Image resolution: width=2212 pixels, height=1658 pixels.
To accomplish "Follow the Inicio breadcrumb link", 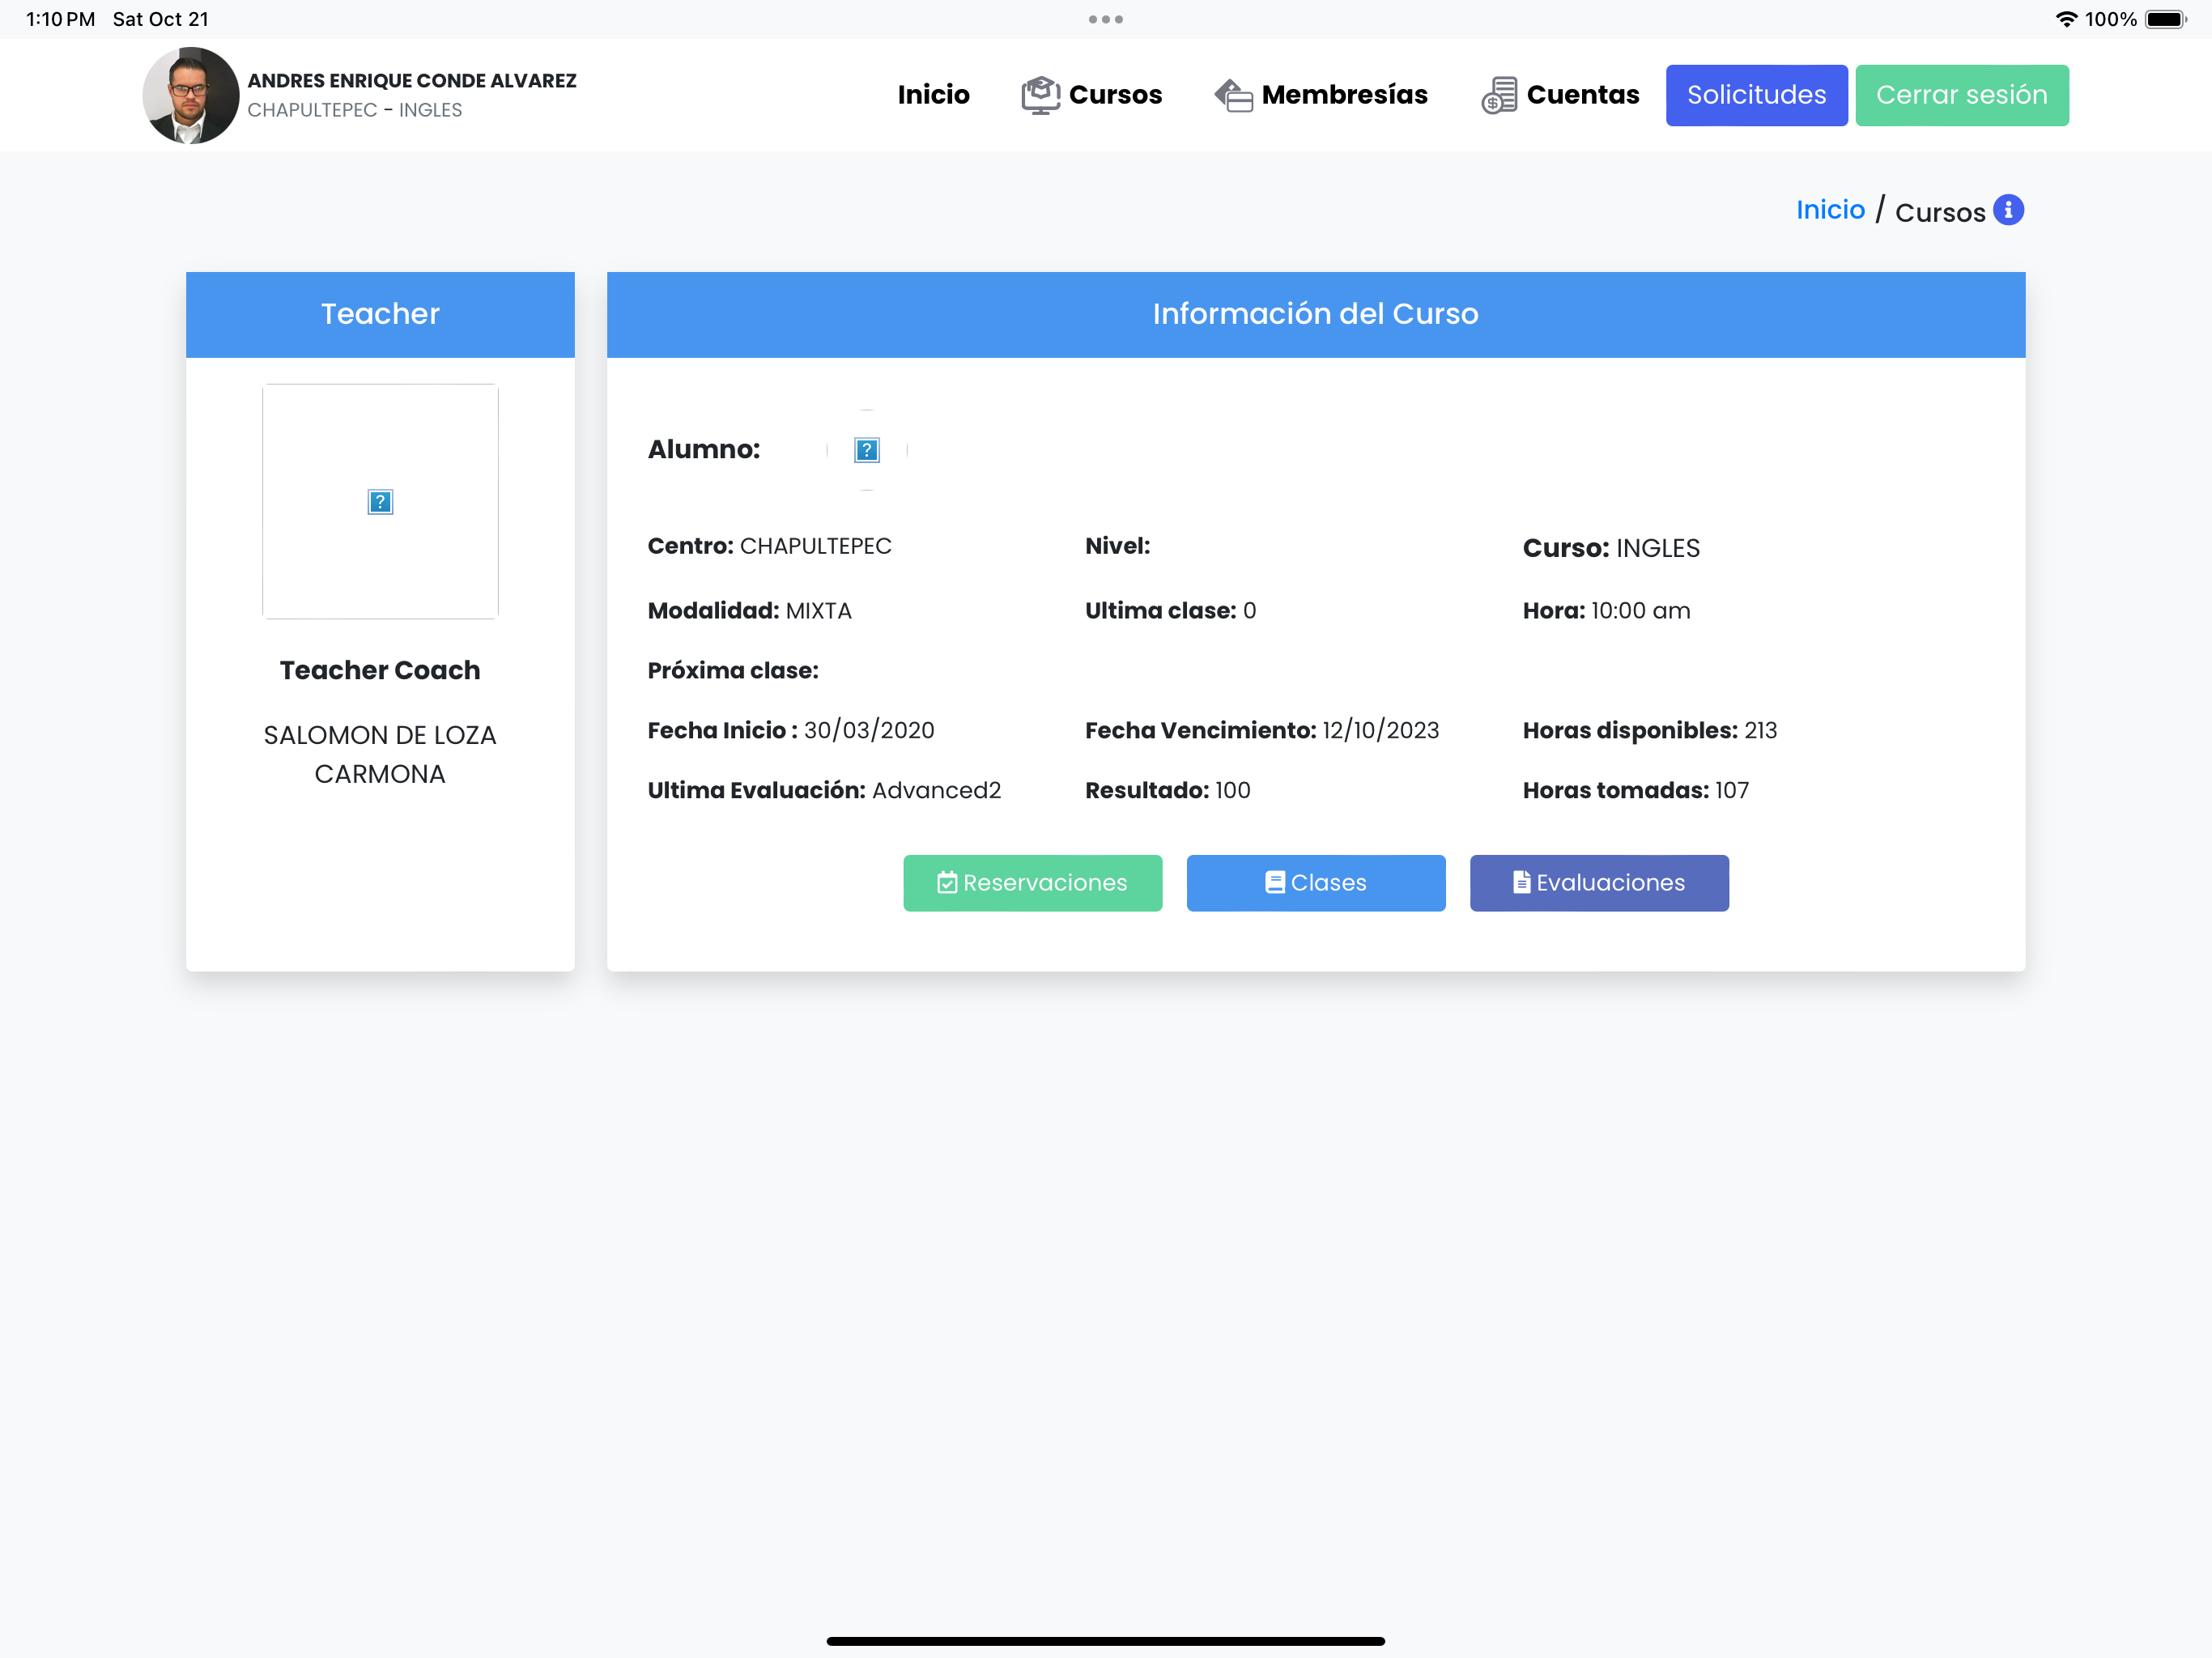I will point(1830,210).
